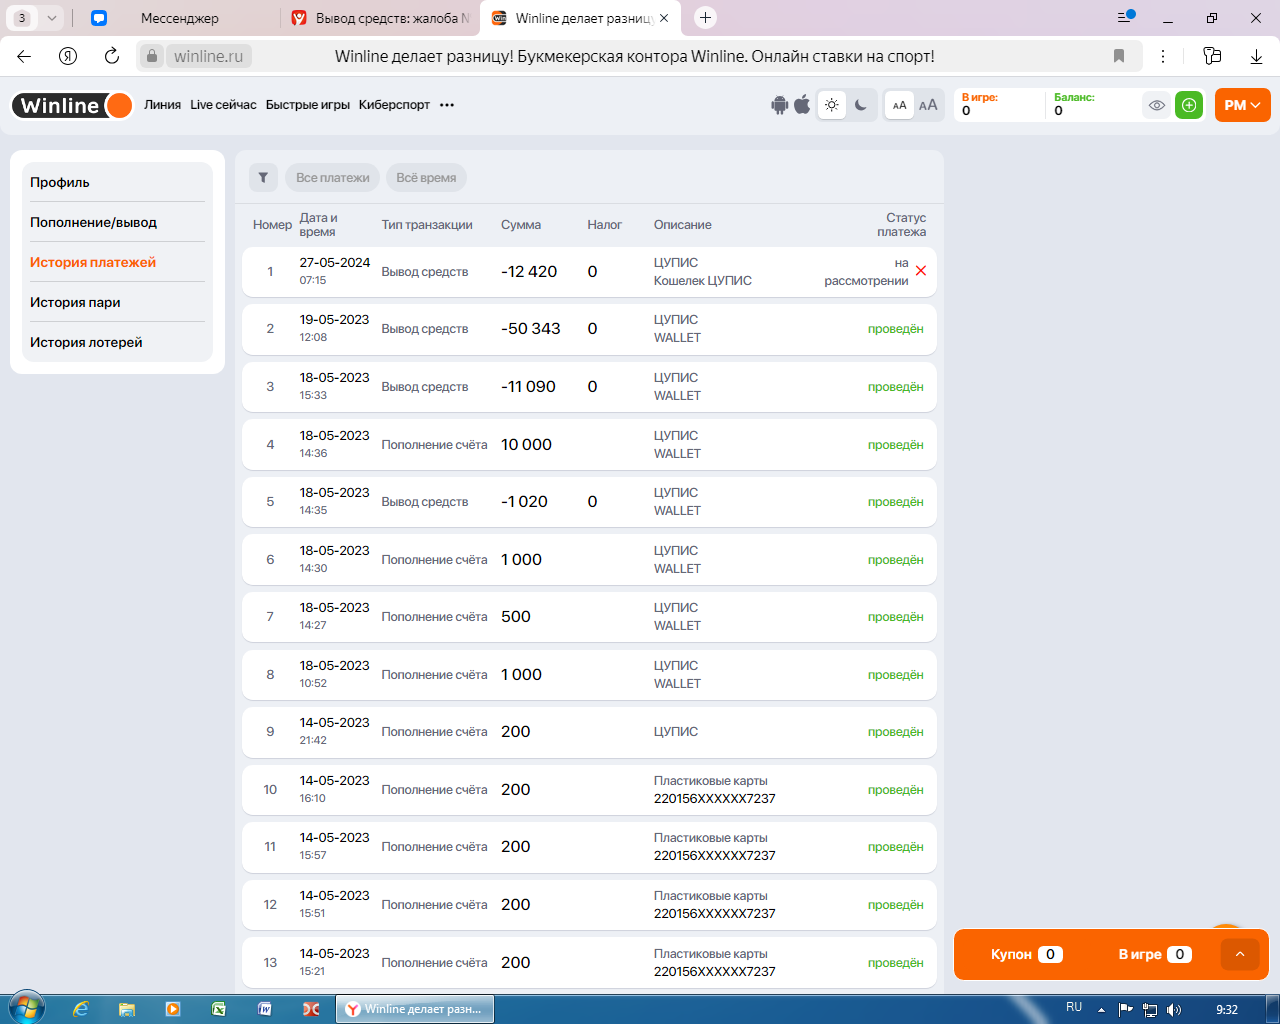Hide balance with the eye icon
The width and height of the screenshot is (1280, 1024).
[x=1157, y=105]
